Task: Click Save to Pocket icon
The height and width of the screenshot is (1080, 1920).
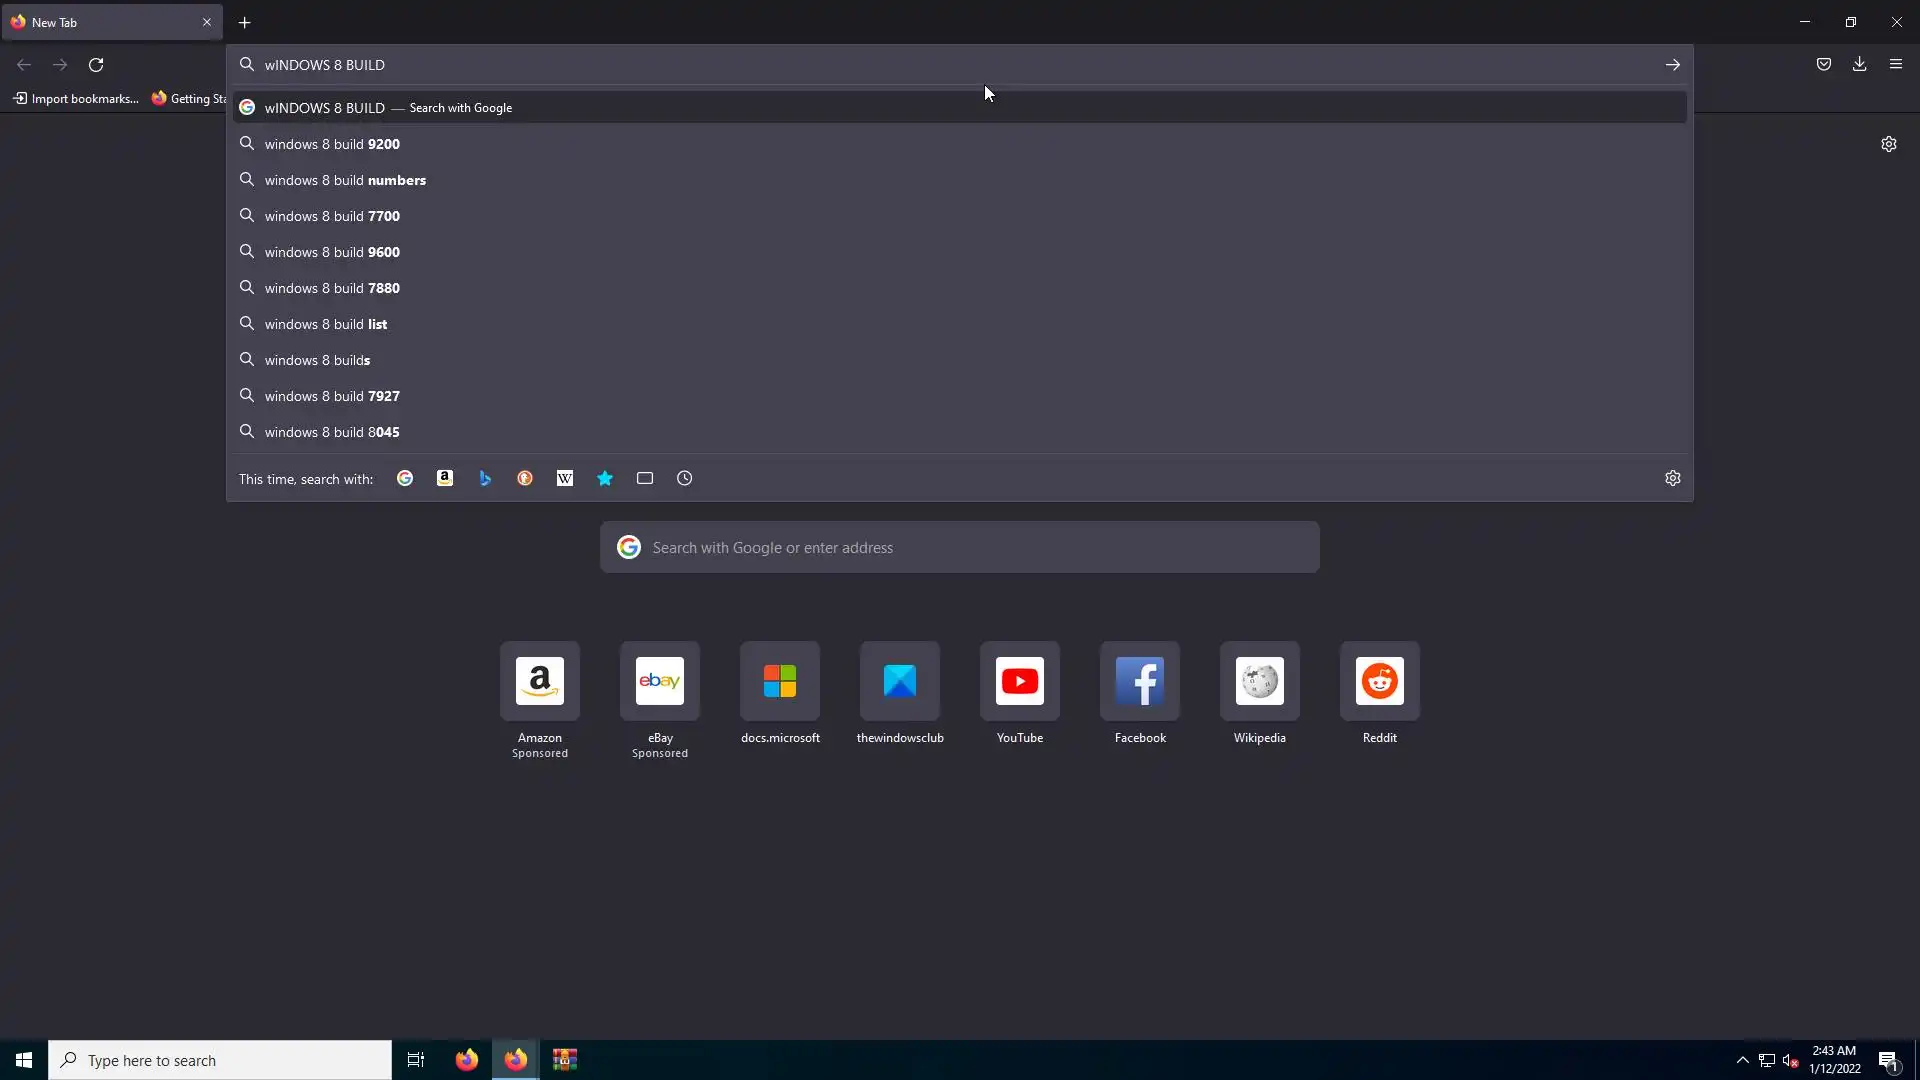Action: coord(1824,64)
